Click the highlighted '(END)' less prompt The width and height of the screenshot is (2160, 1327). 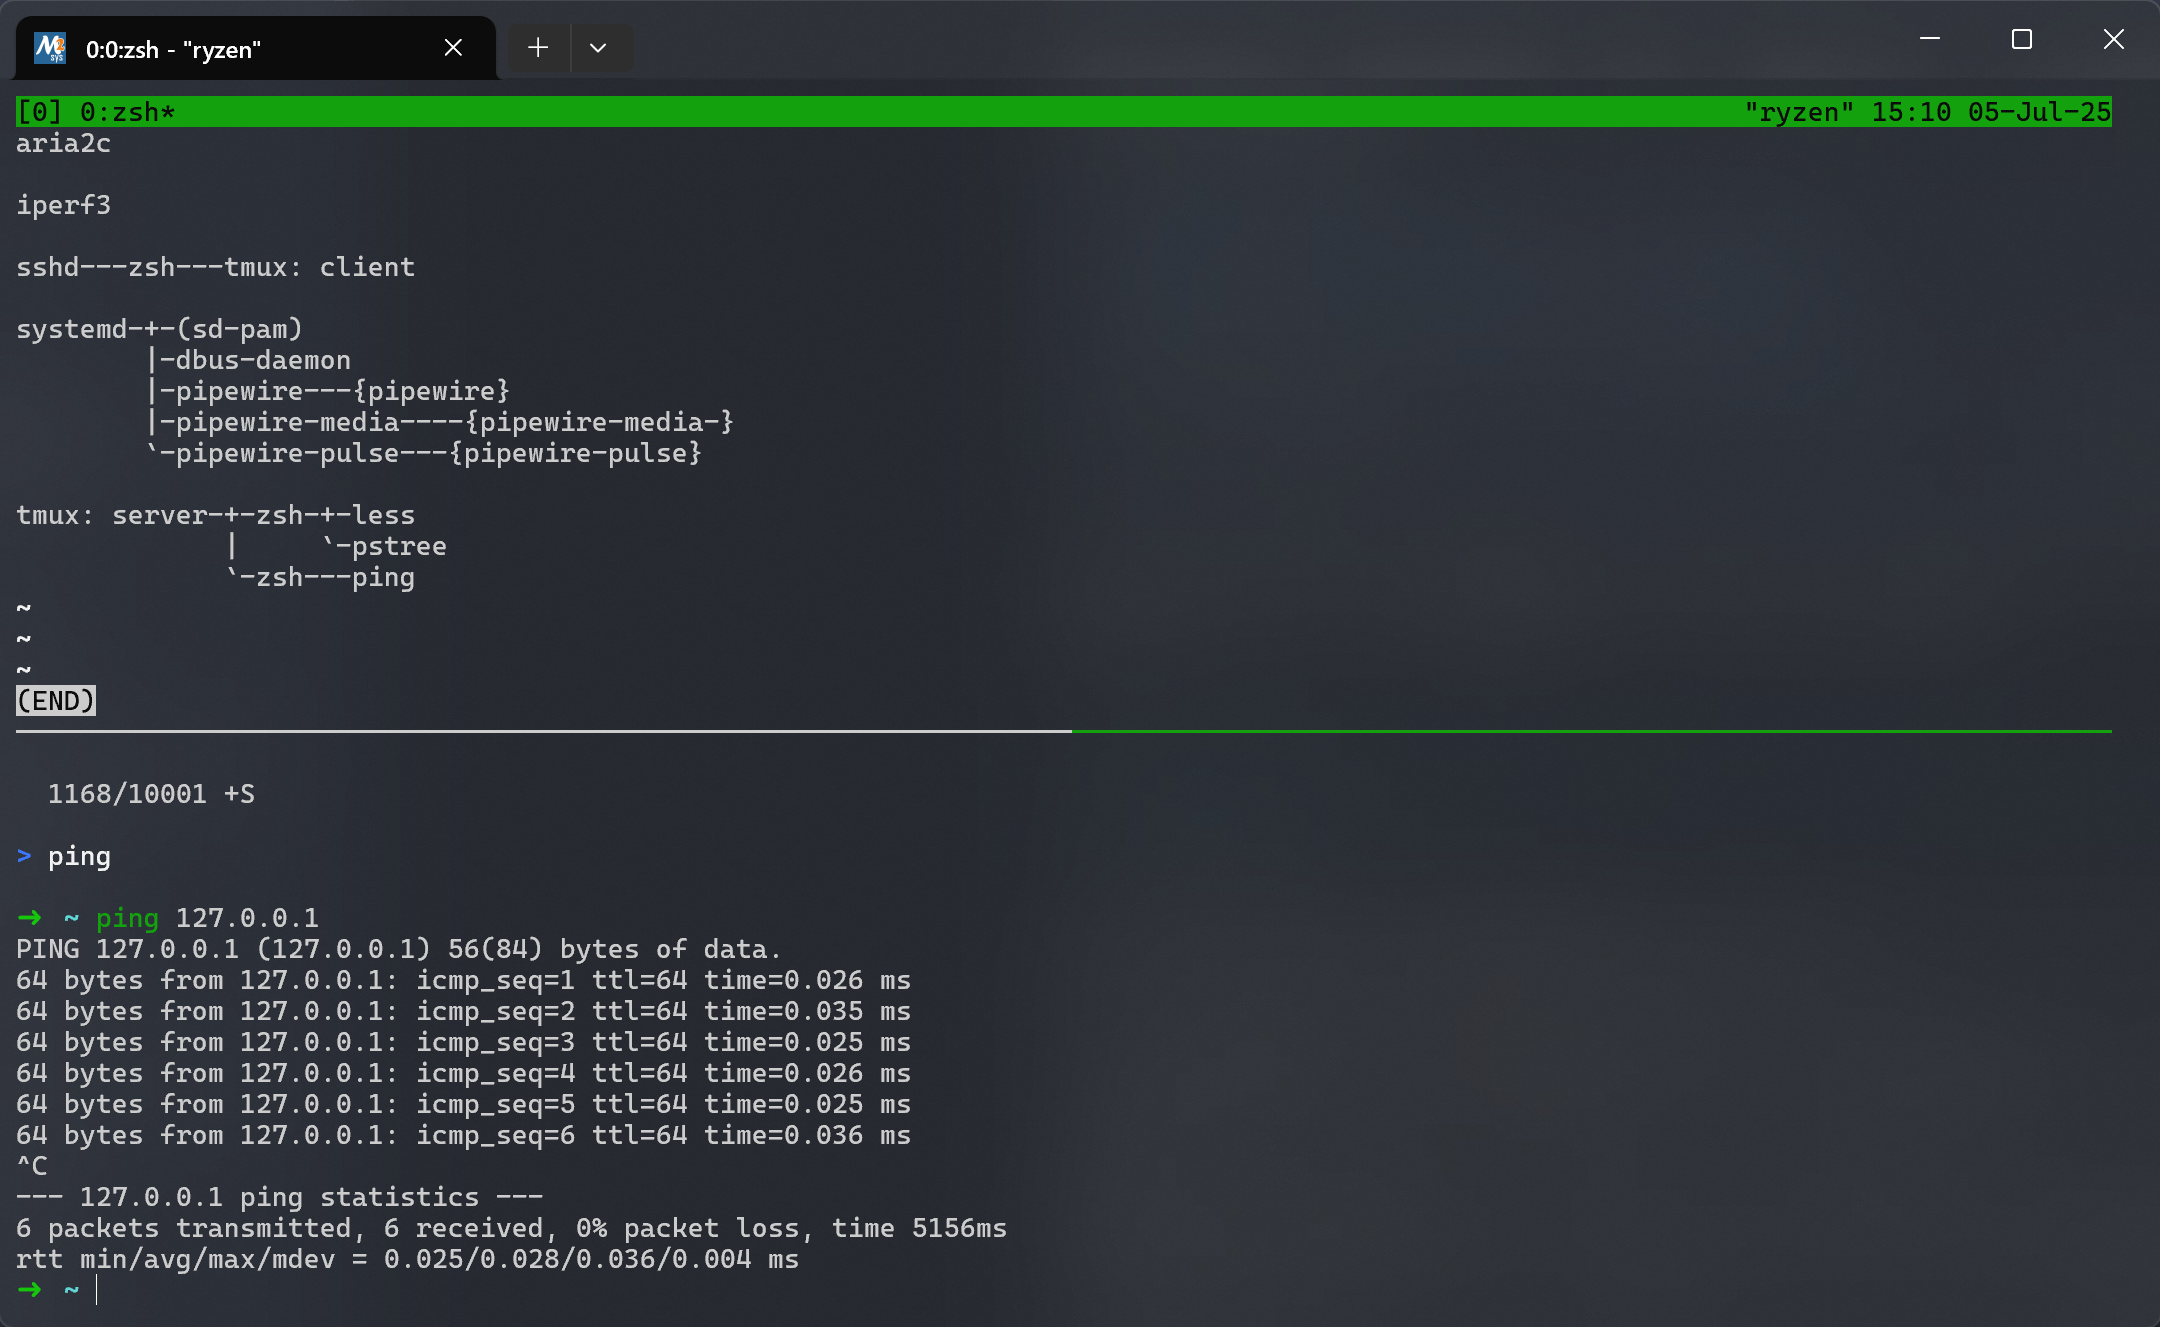click(x=56, y=700)
